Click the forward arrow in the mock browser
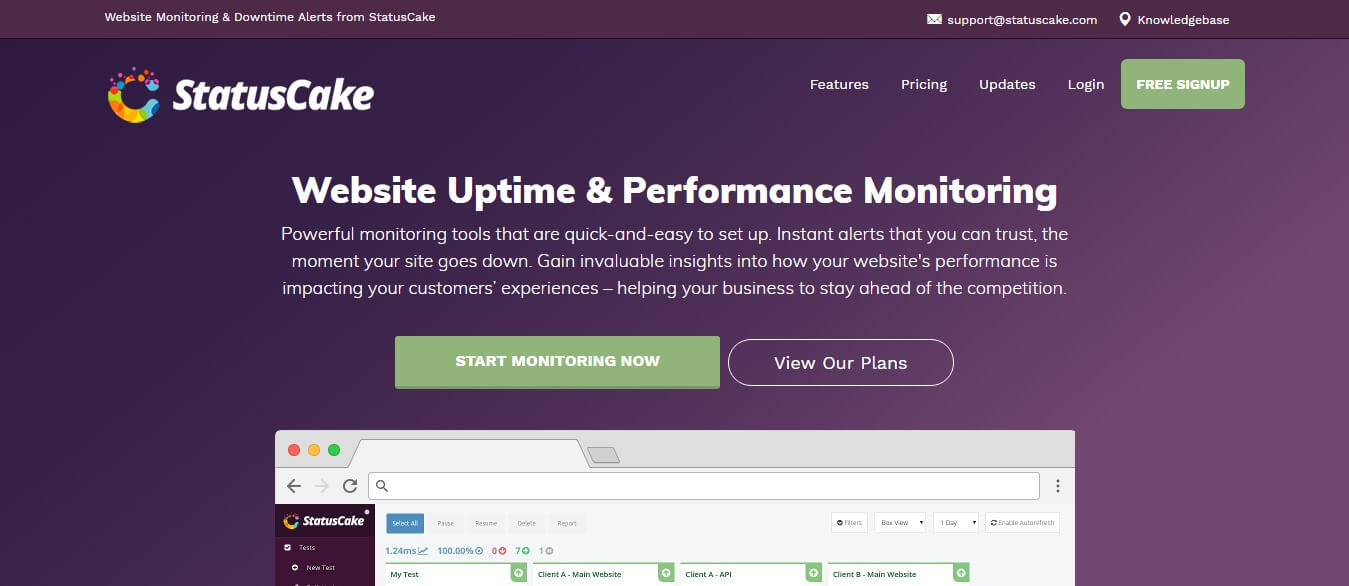Screen dimensions: 1349x586 click(x=321, y=486)
